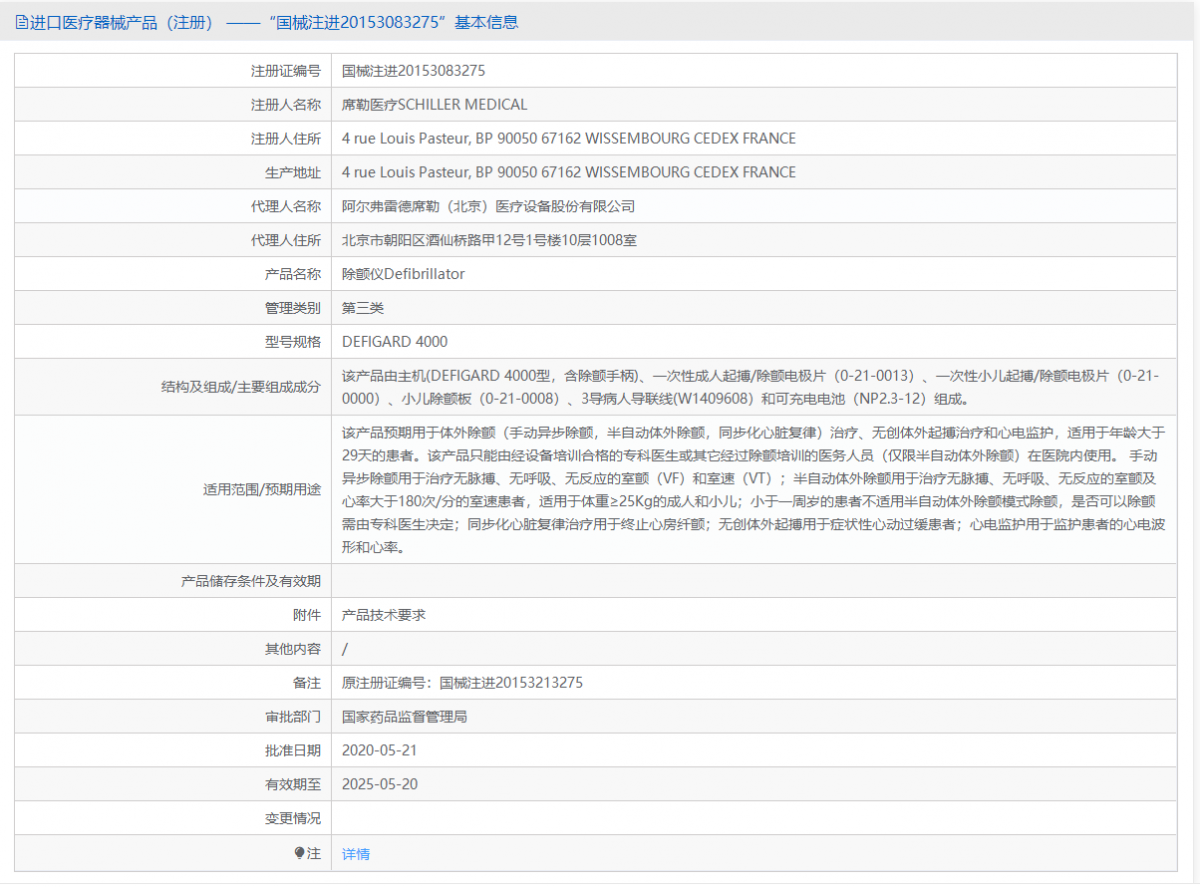Select the slash value in the 其他内容 row
This screenshot has height=887, width=1200.
(345, 650)
